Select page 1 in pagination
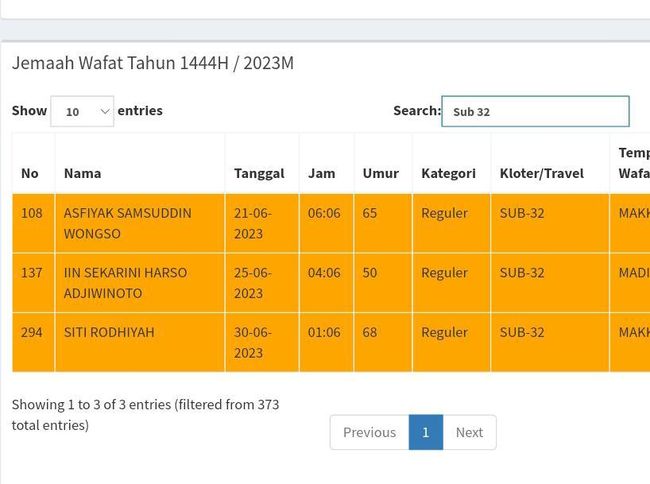Viewport: 650px width, 484px height. point(425,432)
